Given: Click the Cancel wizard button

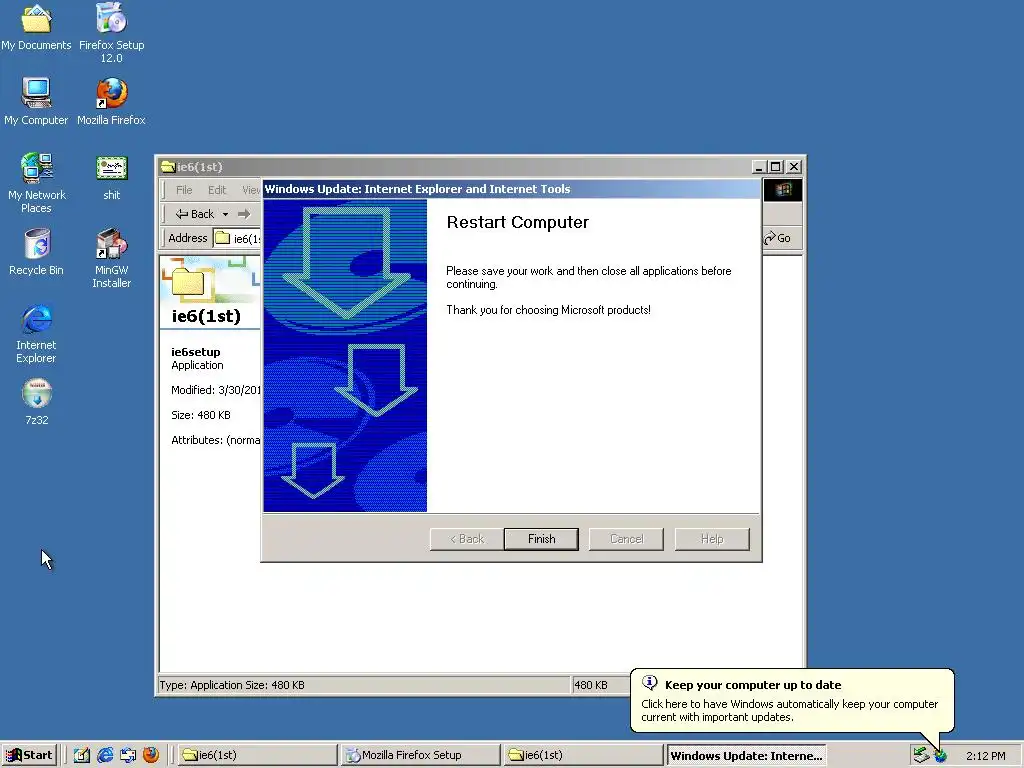Looking at the screenshot, I should pos(626,539).
